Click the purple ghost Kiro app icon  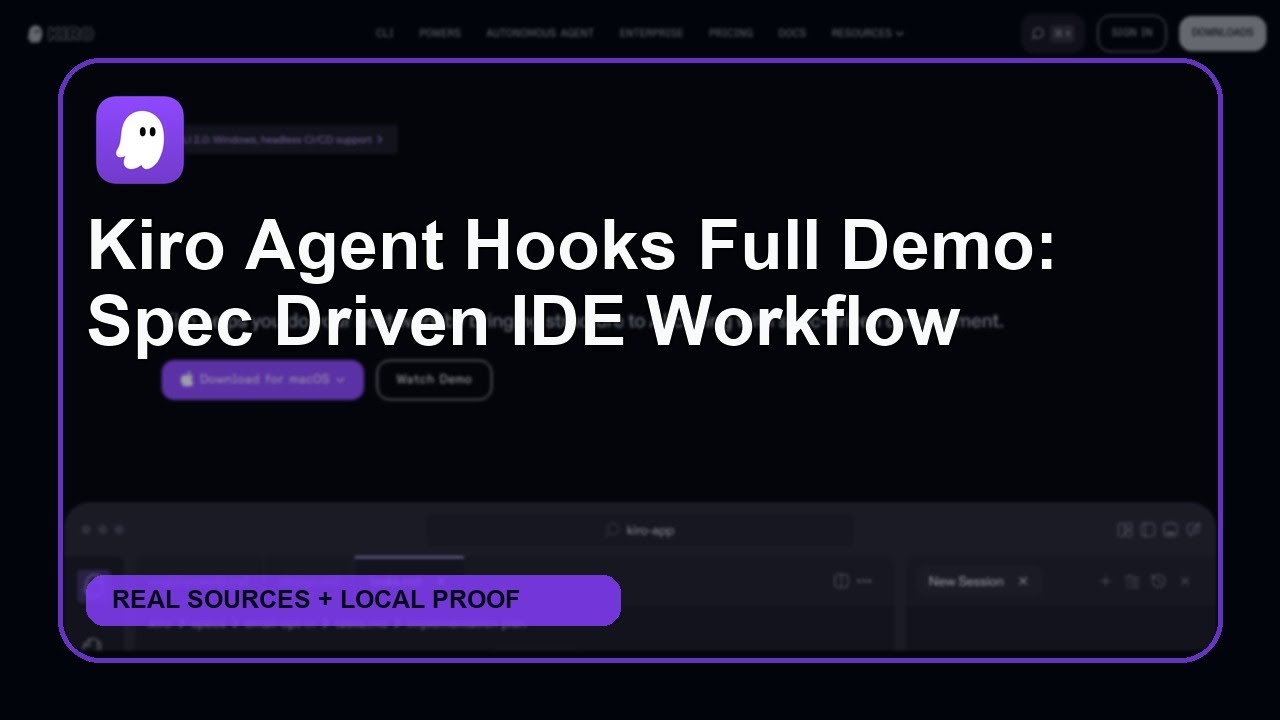coord(140,140)
